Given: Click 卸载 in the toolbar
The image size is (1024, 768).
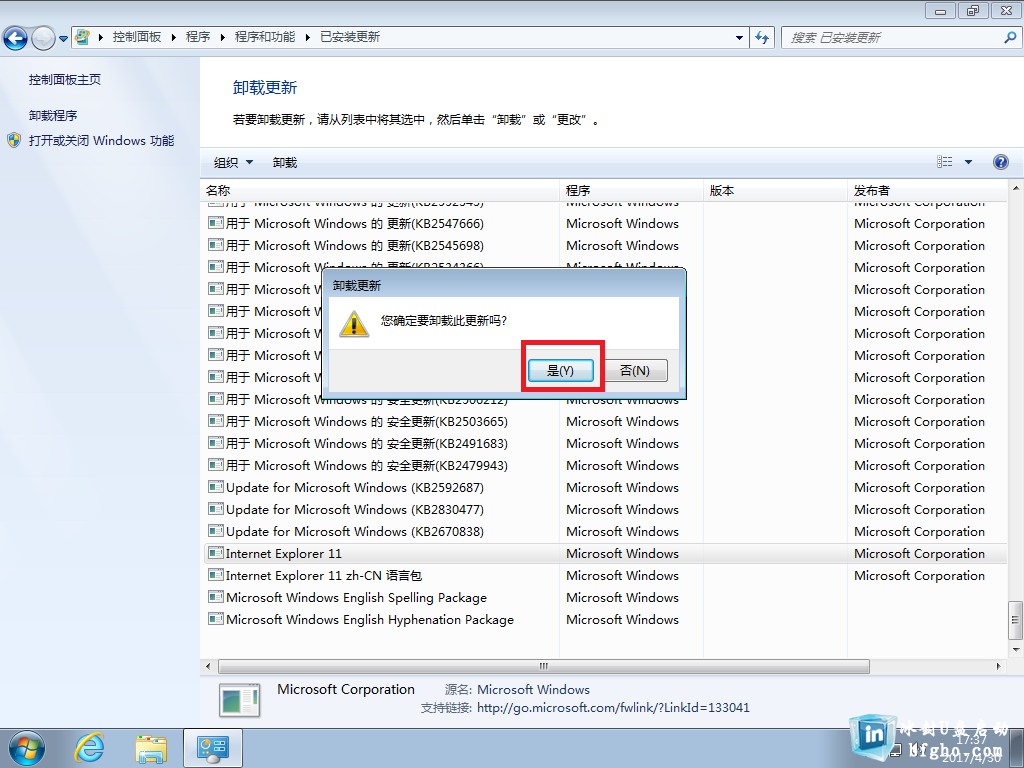Looking at the screenshot, I should (x=285, y=163).
